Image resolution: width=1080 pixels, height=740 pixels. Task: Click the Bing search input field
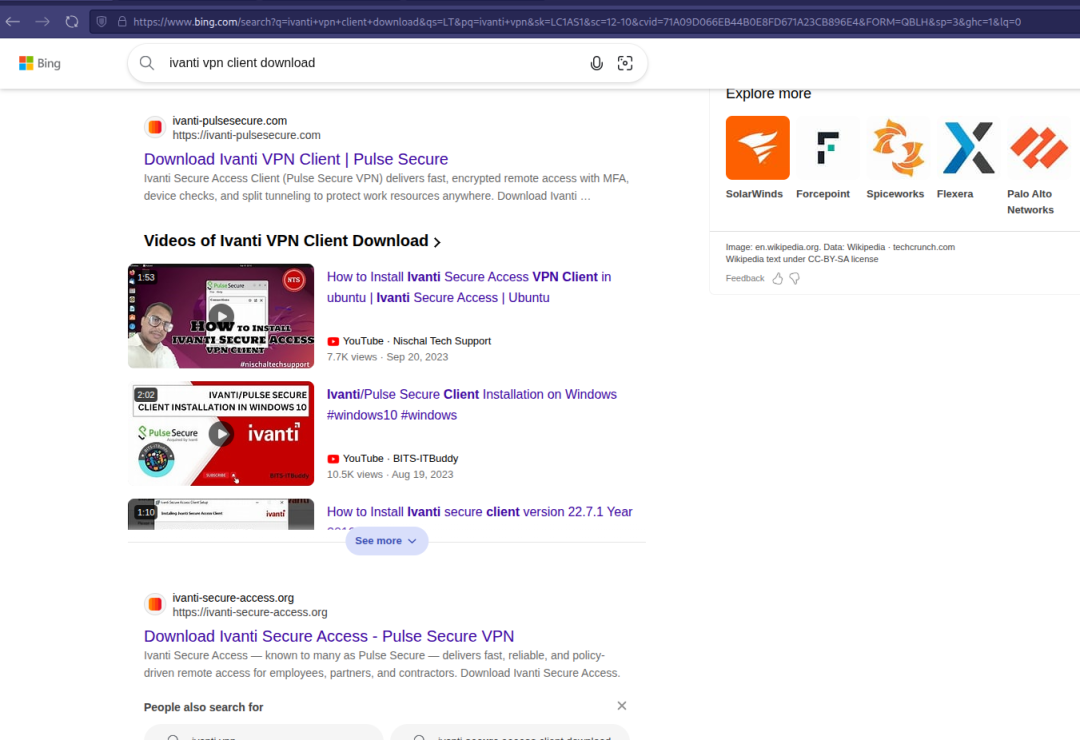(x=370, y=63)
